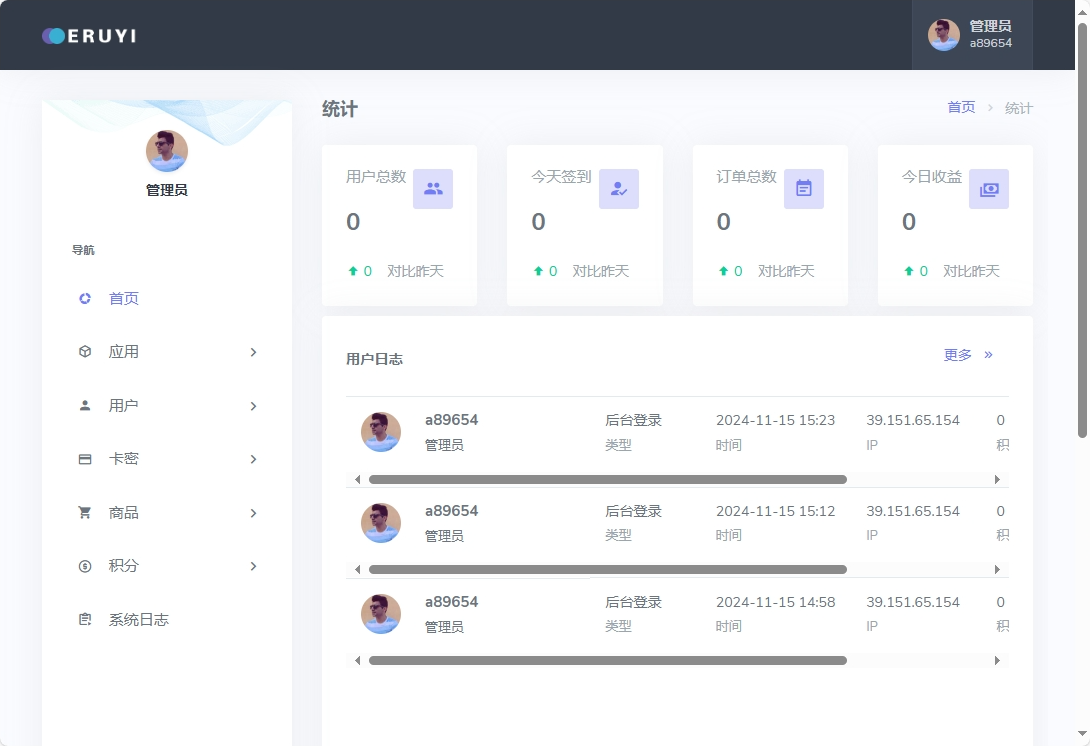The height and width of the screenshot is (746, 1090).
Task: Click the timestamp 2024-11-15 15:12
Action: [x=775, y=511]
